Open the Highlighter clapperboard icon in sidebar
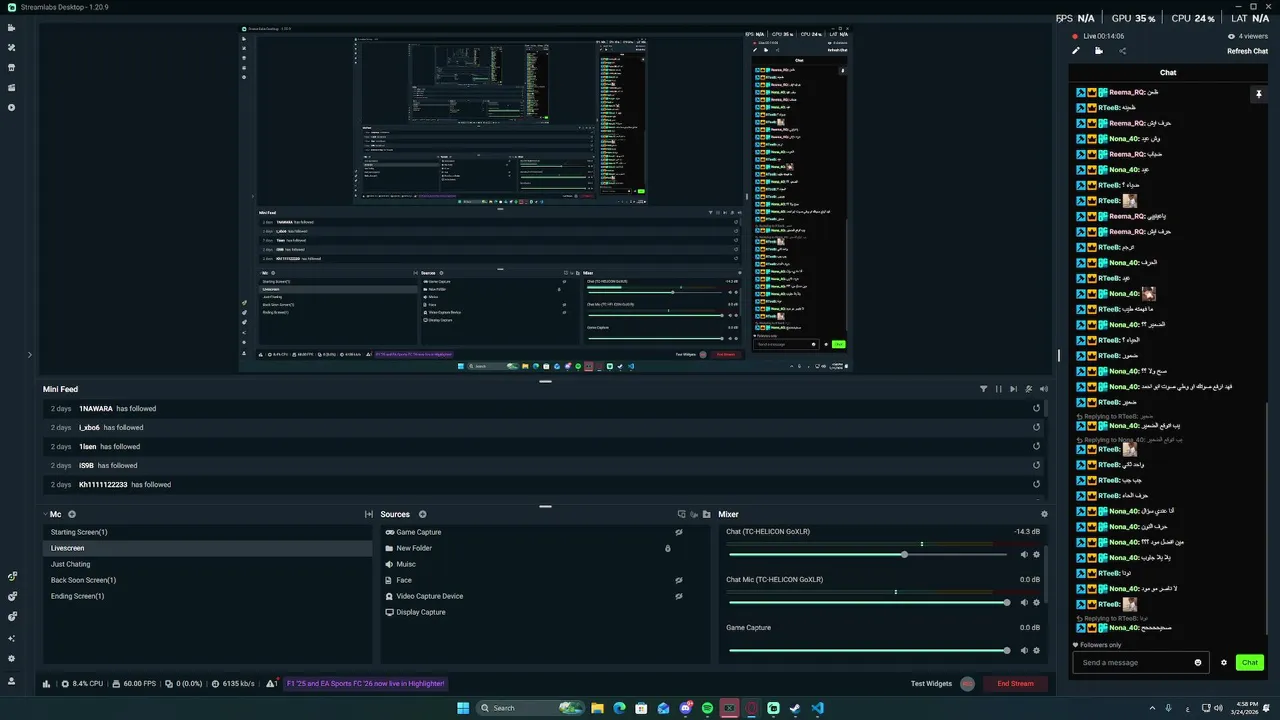Viewport: 1280px width, 720px height. tap(12, 87)
